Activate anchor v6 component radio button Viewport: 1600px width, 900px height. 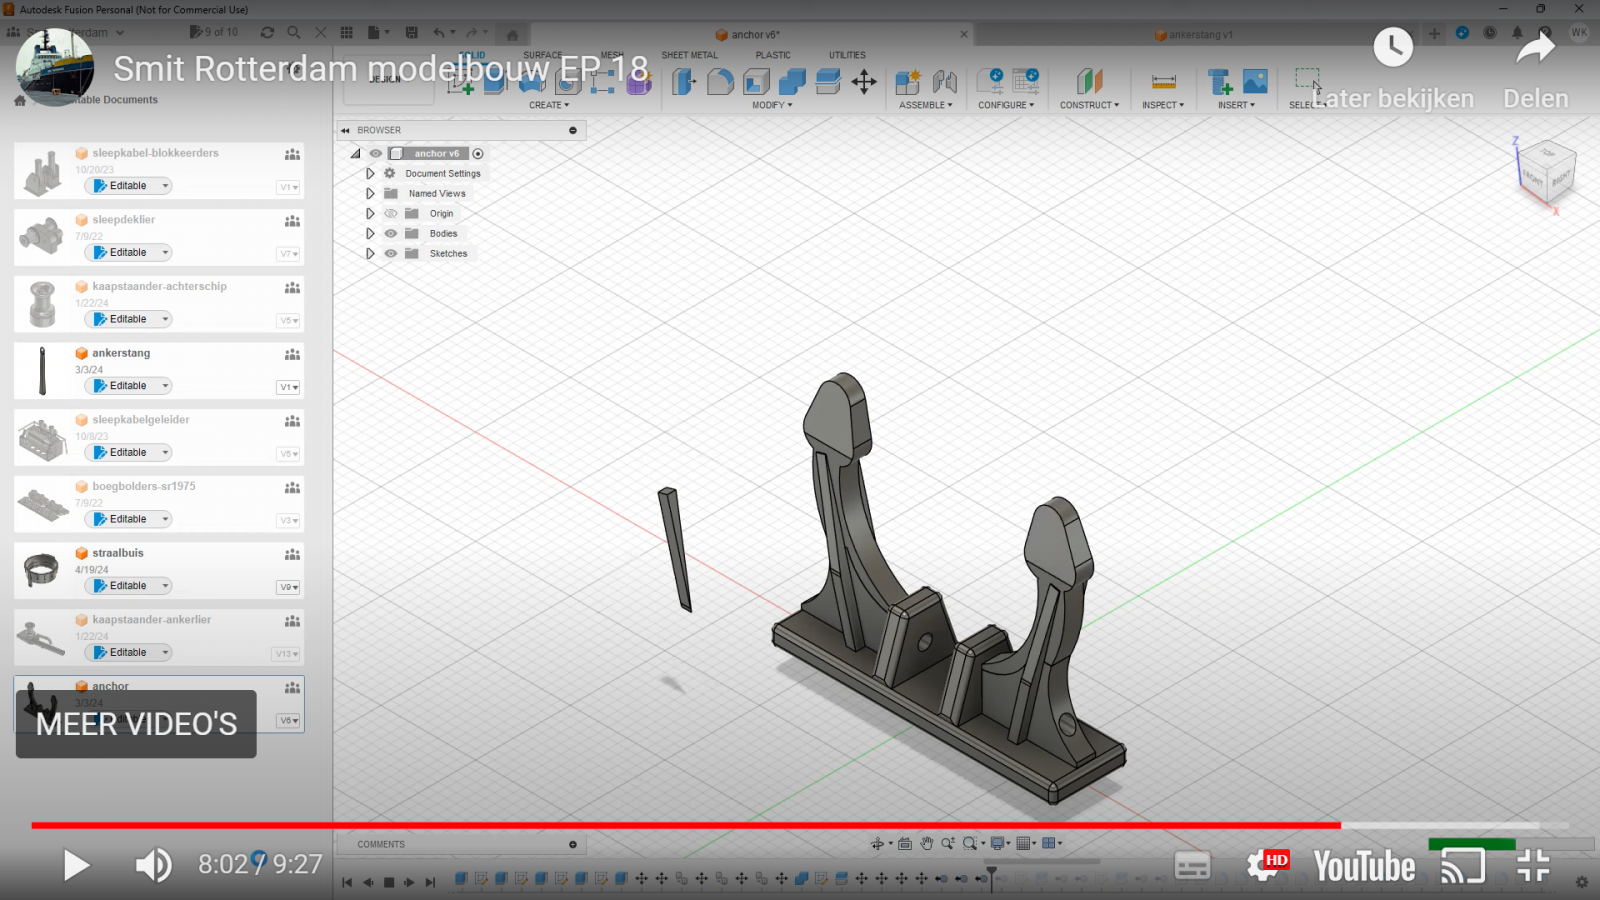coord(478,153)
